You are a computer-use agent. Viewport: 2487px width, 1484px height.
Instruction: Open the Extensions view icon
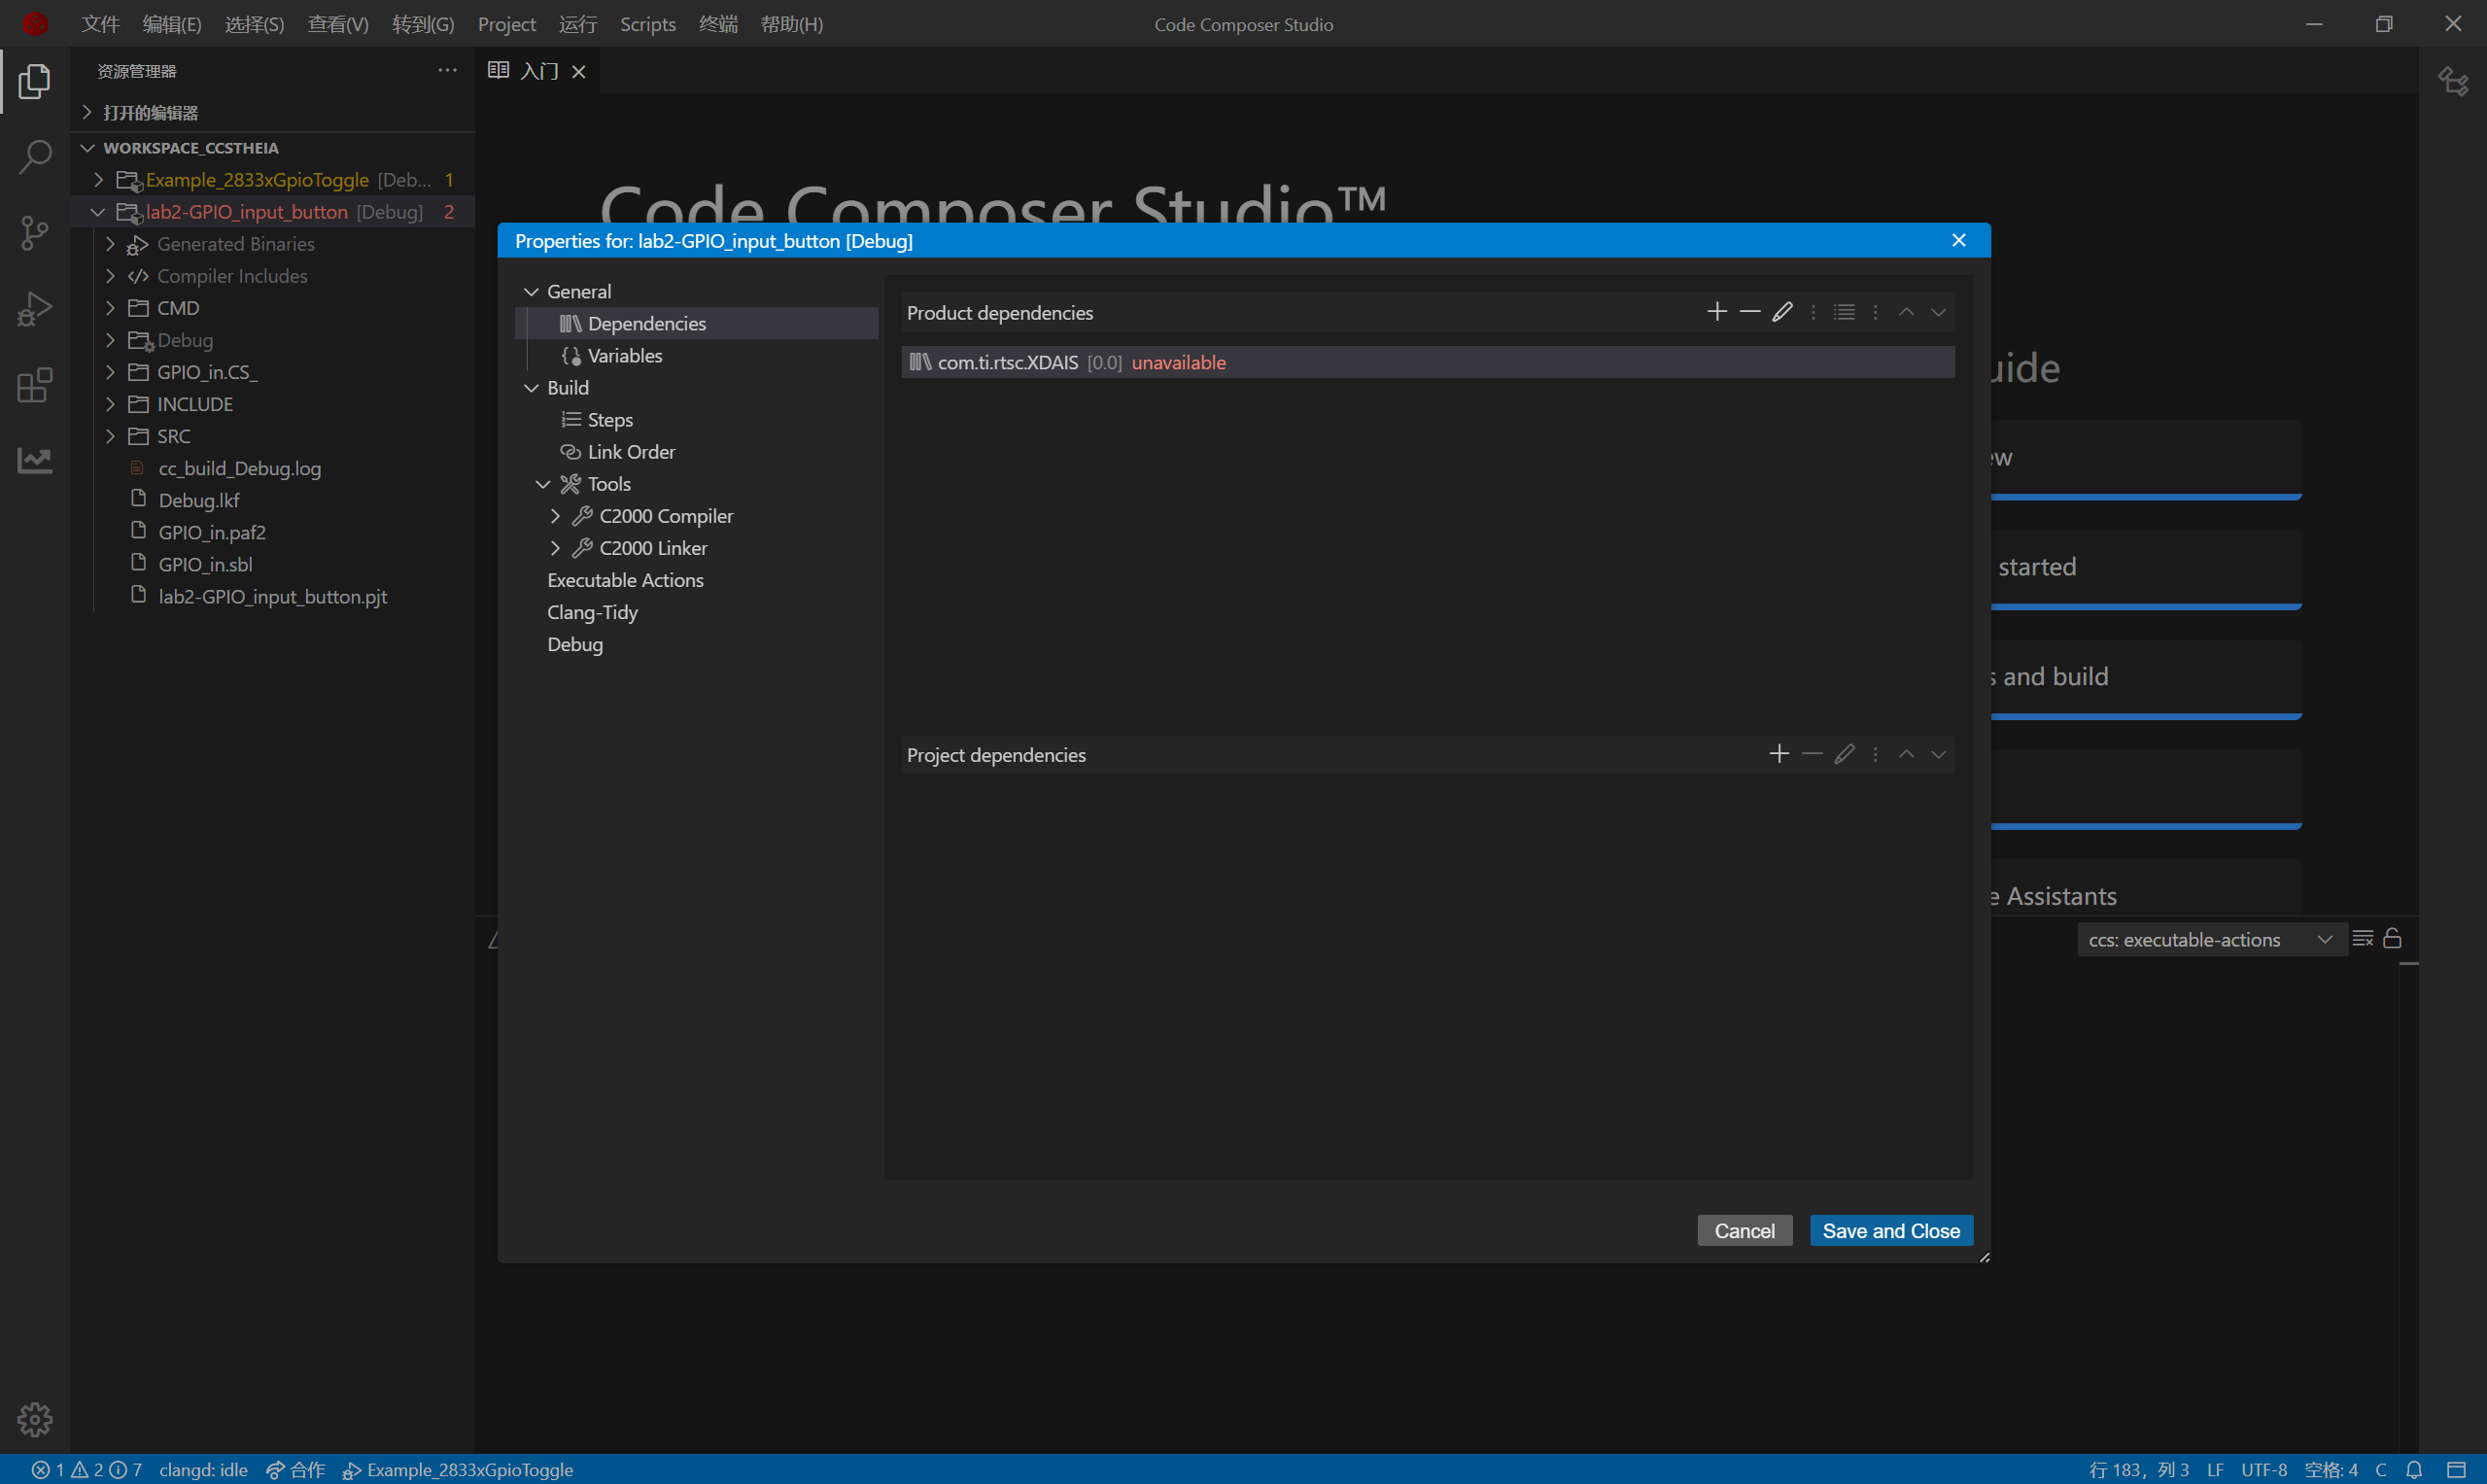click(35, 385)
